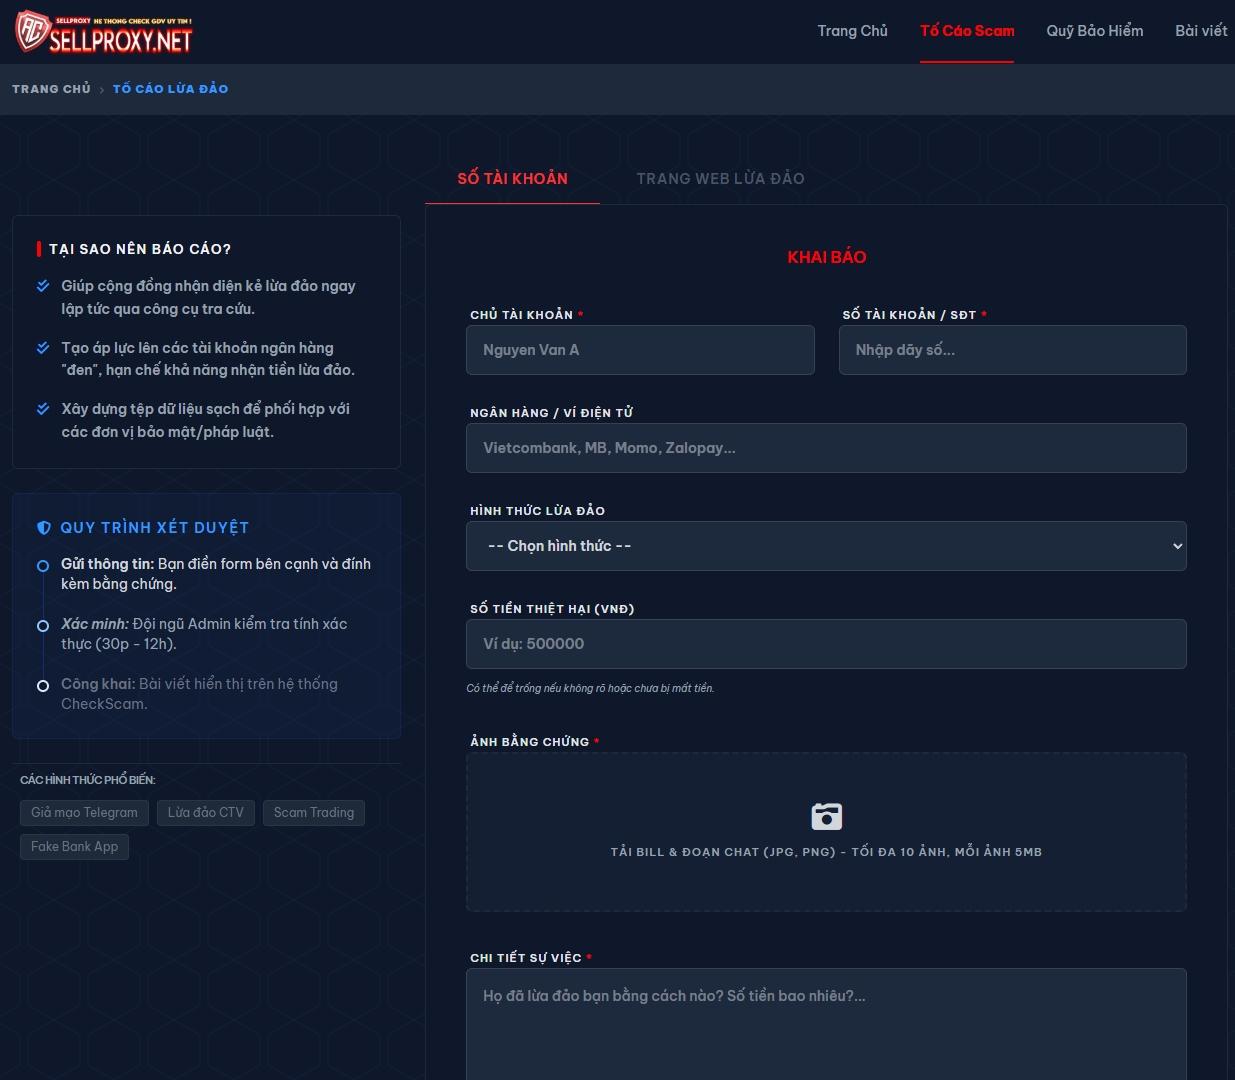Click the Công khai step circle marker
Screen dimensions: 1235x1080
[43, 686]
